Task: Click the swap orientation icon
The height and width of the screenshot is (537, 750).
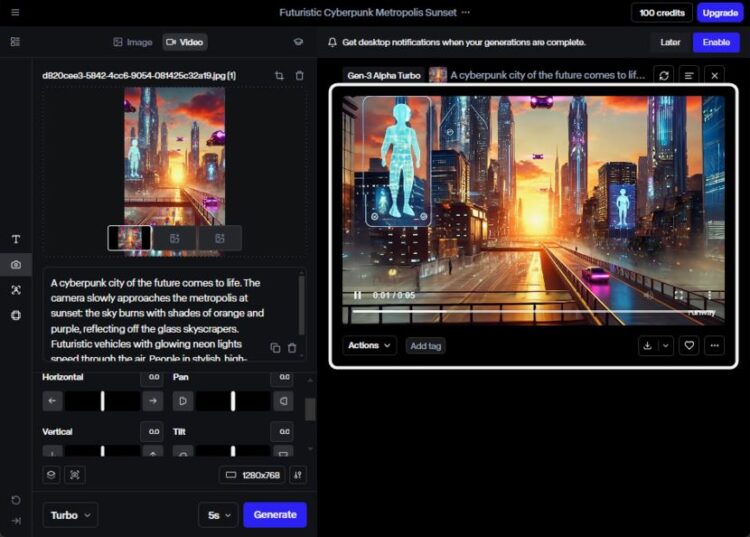Action: tap(298, 475)
